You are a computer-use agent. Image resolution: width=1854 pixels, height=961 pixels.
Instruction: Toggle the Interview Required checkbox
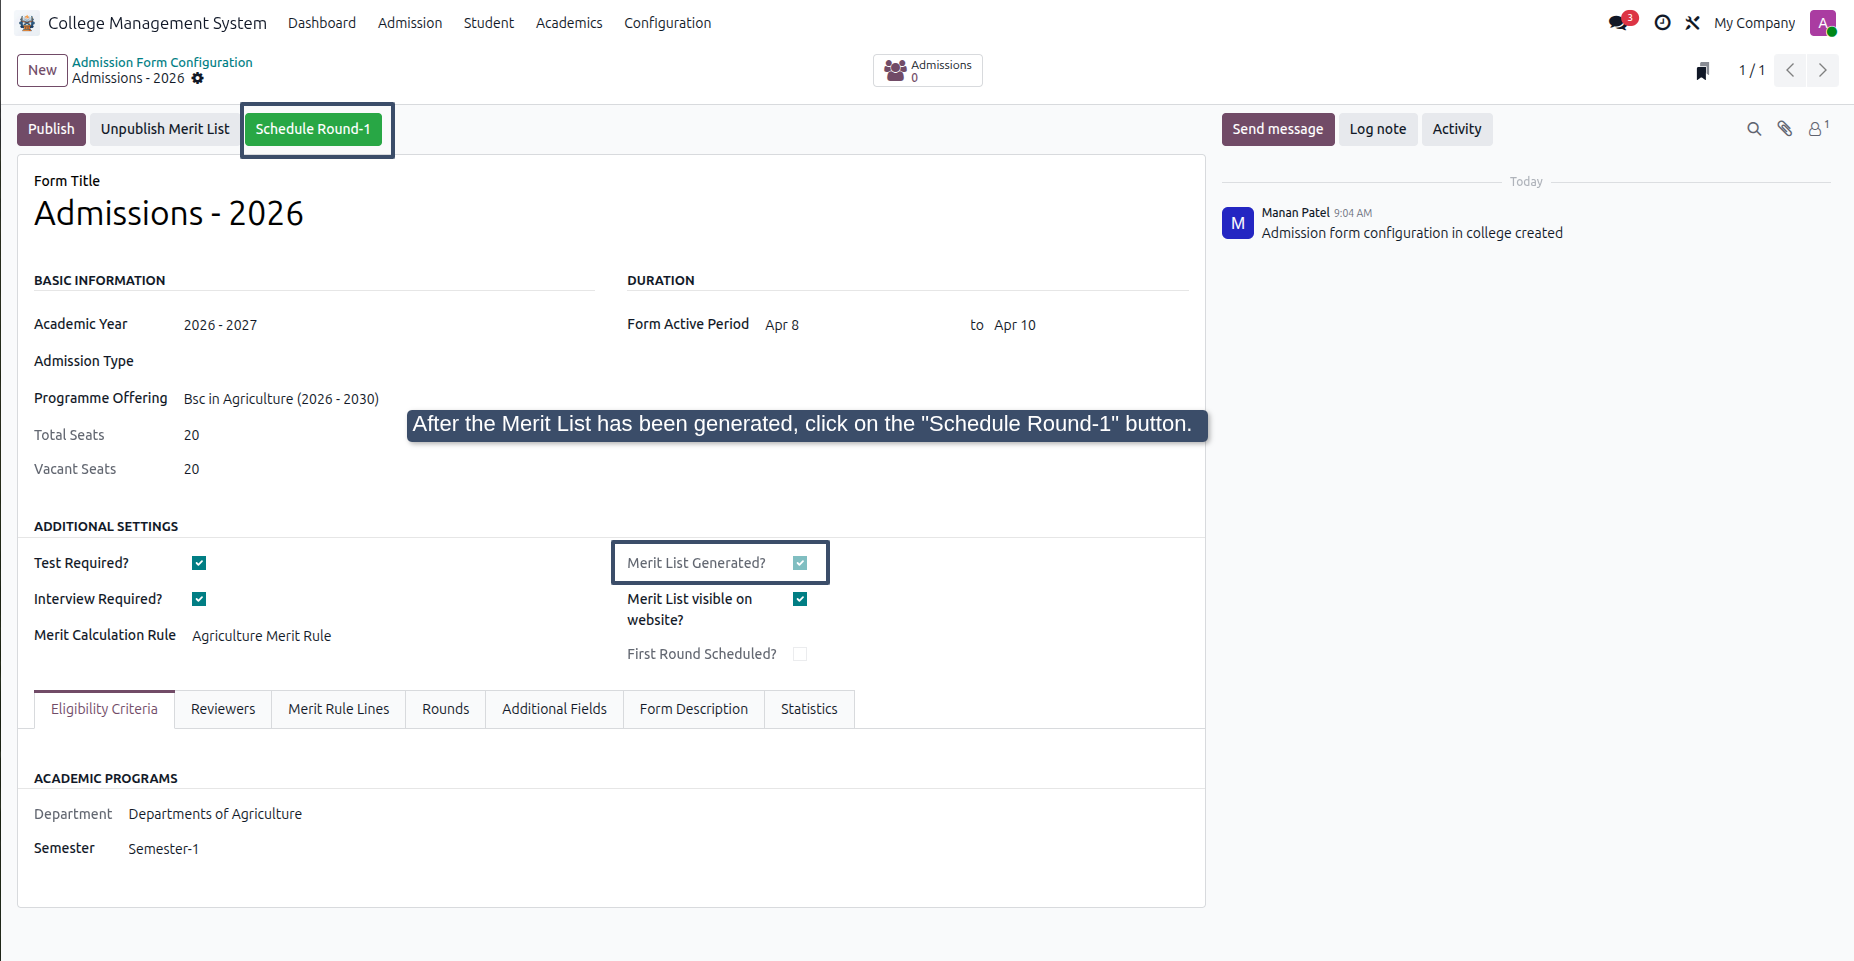(199, 599)
